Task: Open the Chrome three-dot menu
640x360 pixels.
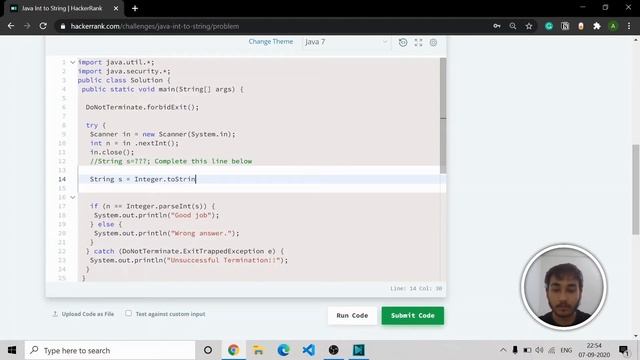Action: tap(629, 26)
